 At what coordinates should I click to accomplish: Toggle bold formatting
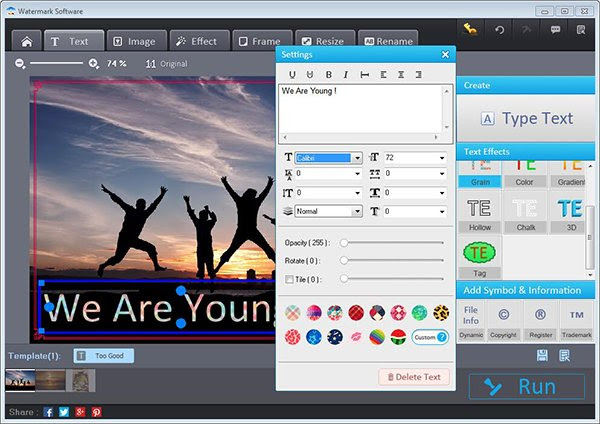click(x=328, y=75)
